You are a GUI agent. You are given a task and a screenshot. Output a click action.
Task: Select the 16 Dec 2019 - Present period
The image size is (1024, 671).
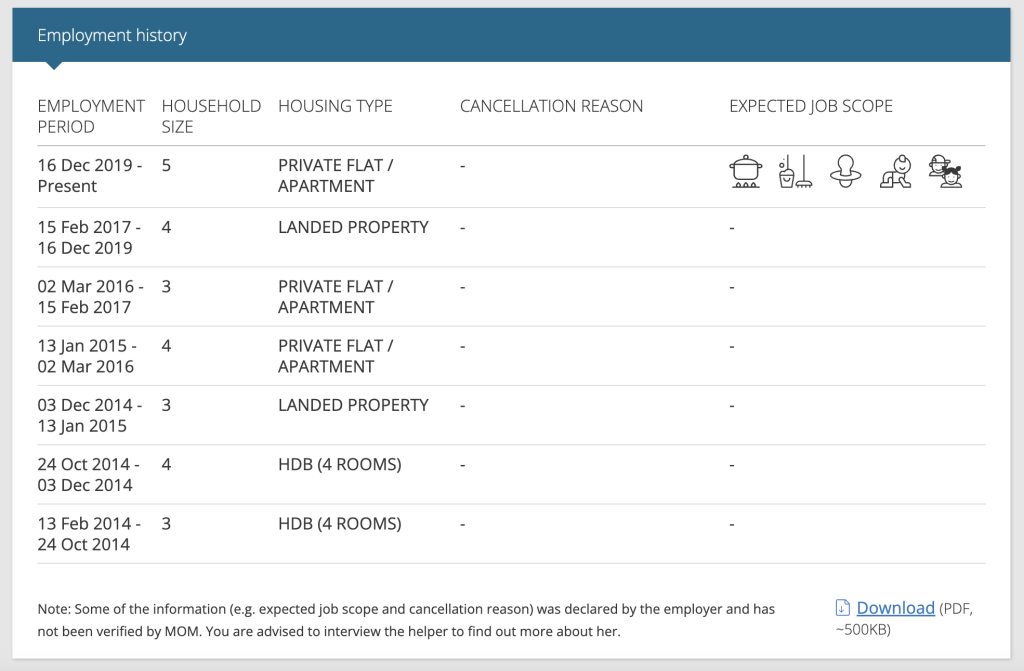(89, 176)
